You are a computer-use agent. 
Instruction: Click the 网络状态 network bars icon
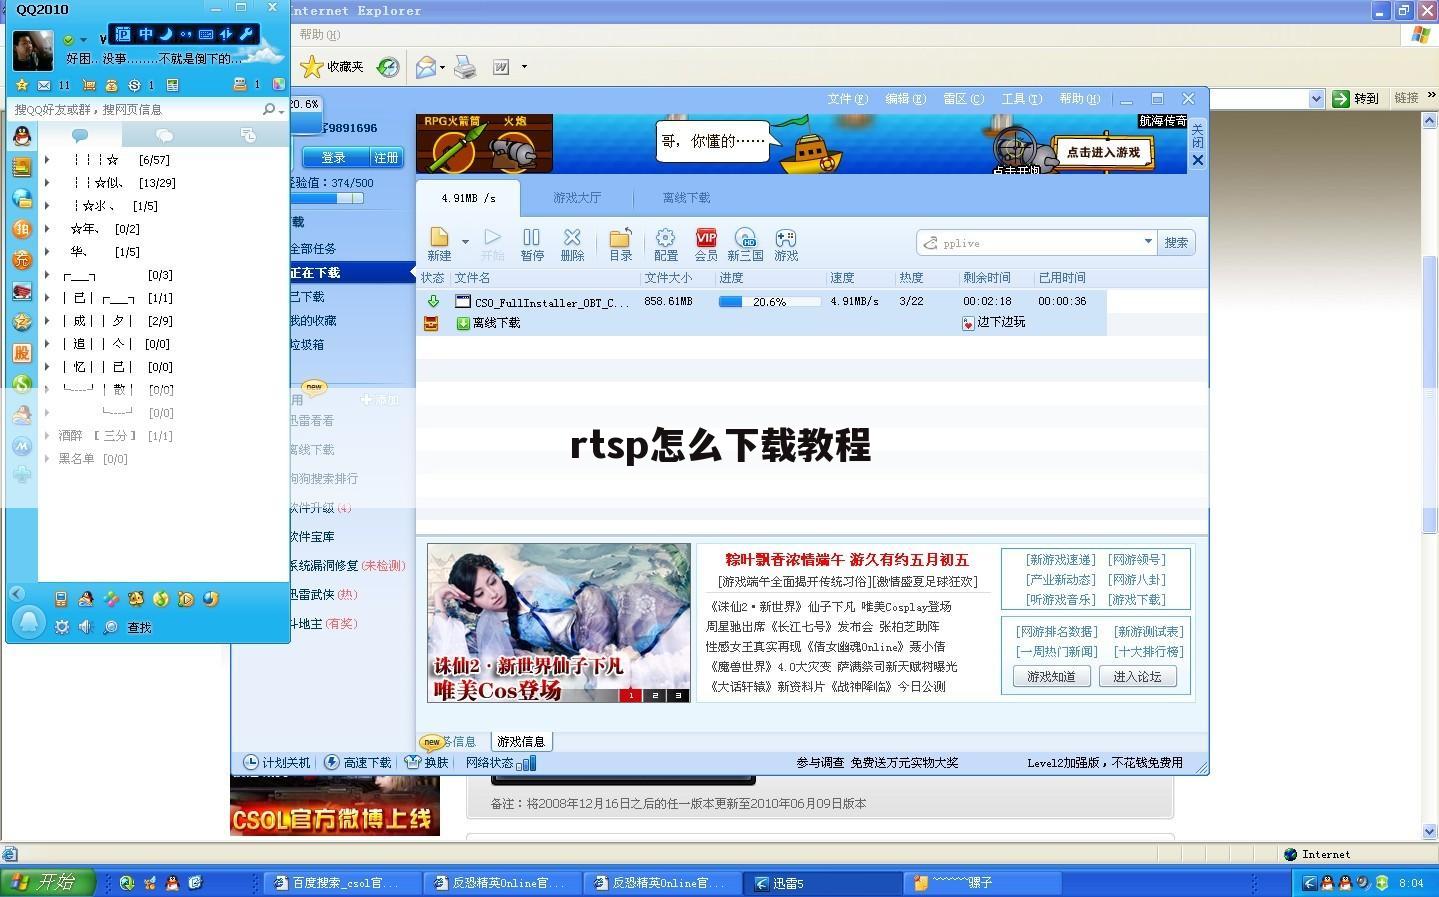pyautogui.click(x=526, y=763)
